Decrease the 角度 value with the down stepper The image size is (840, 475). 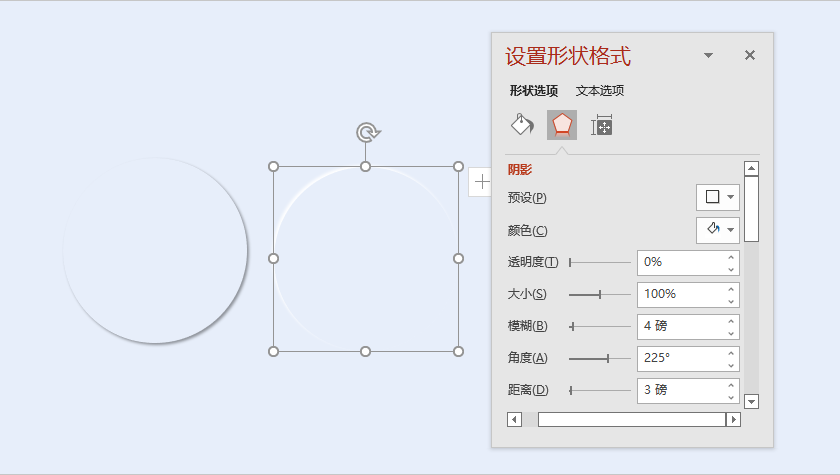[731, 364]
